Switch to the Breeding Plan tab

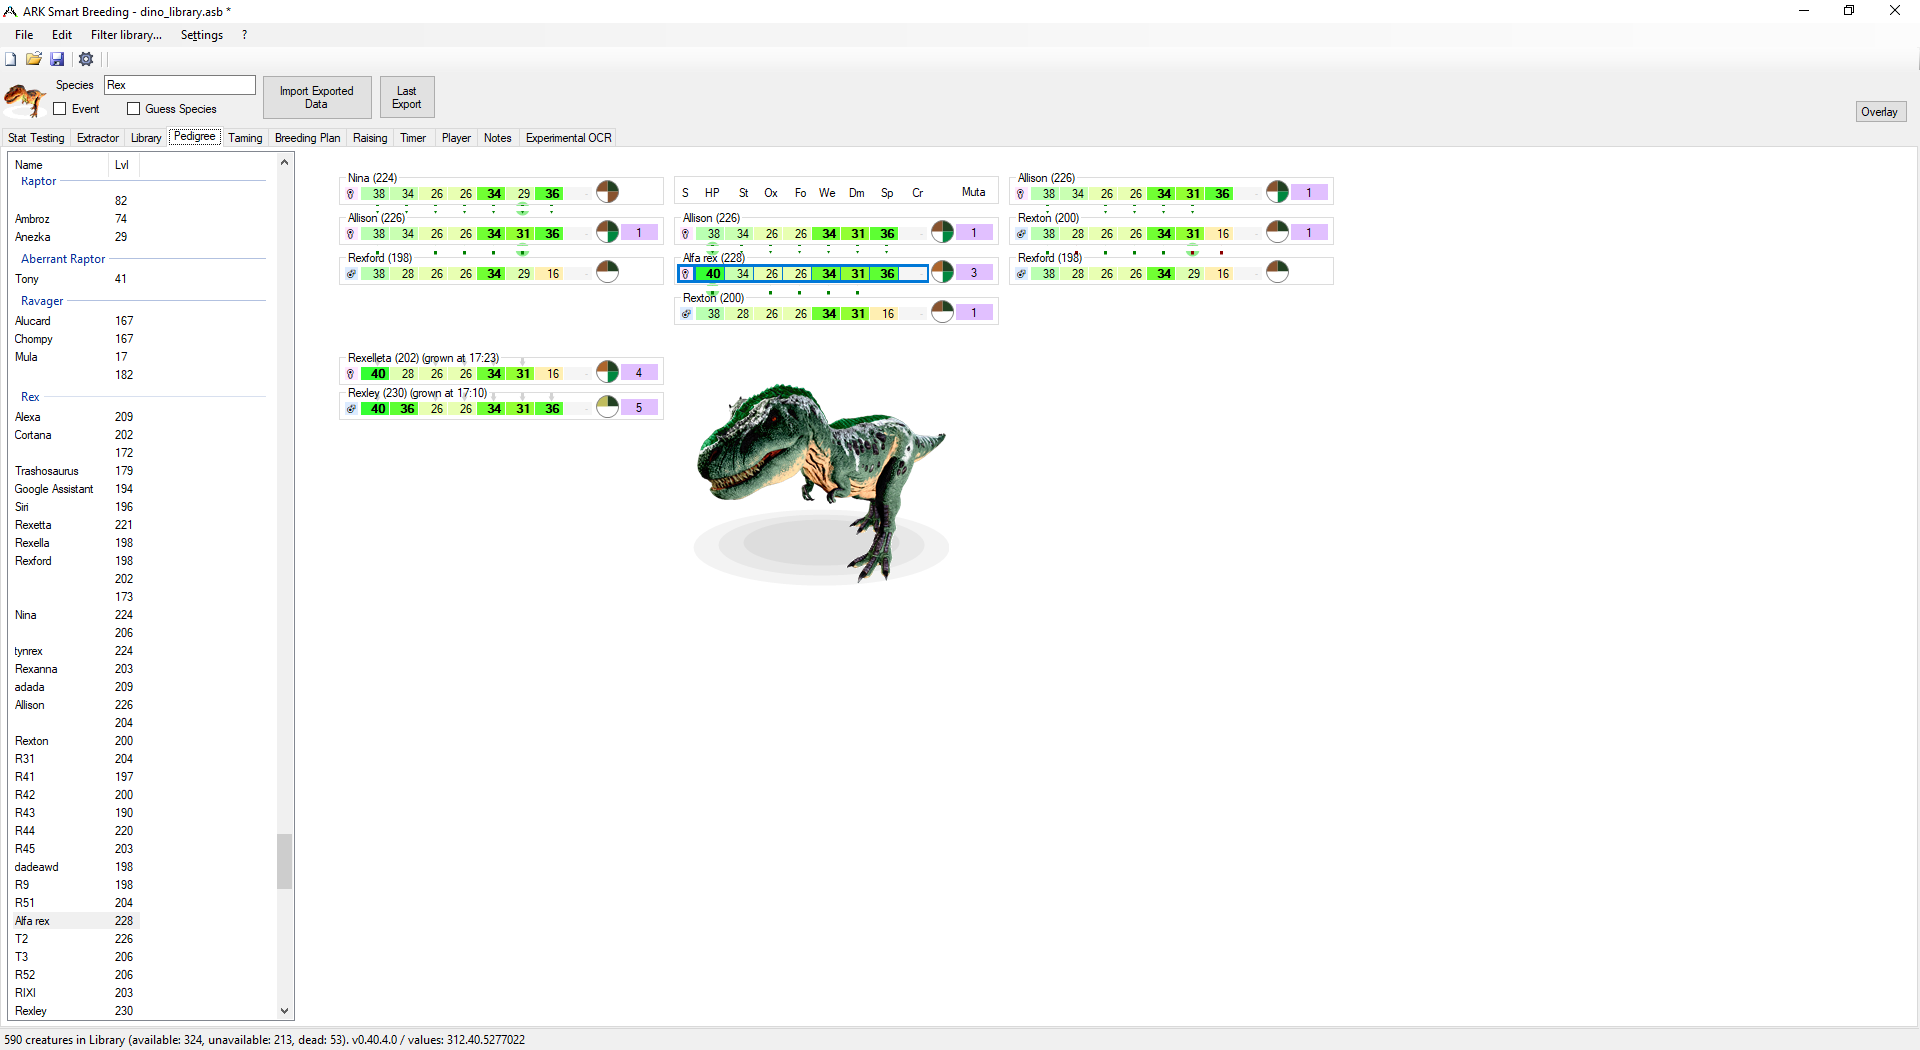[308, 138]
